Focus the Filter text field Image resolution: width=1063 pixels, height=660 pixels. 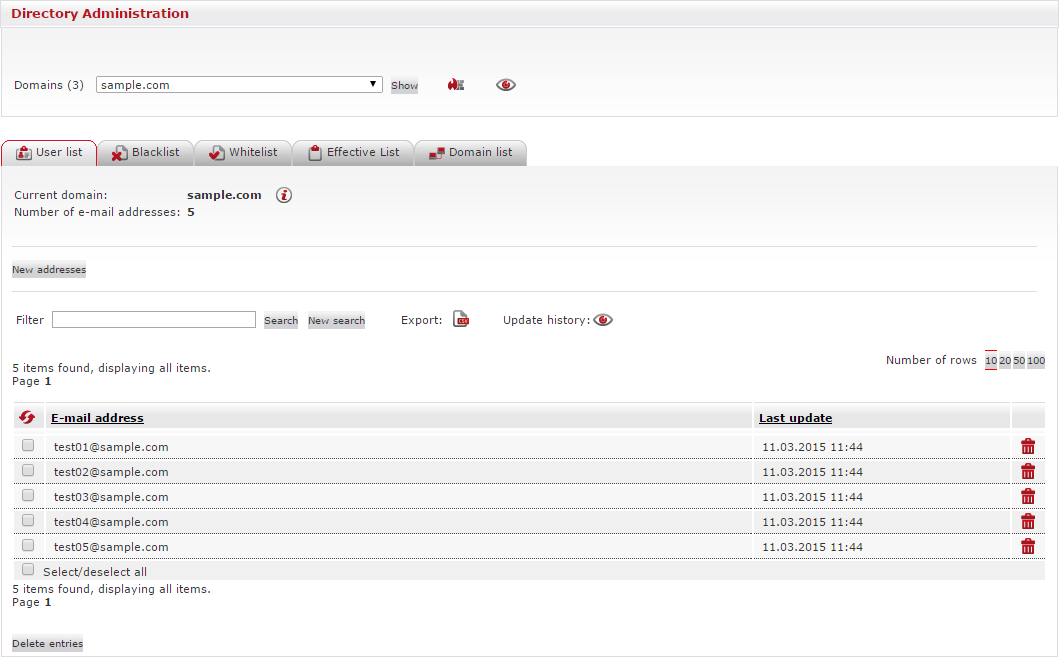[154, 320]
